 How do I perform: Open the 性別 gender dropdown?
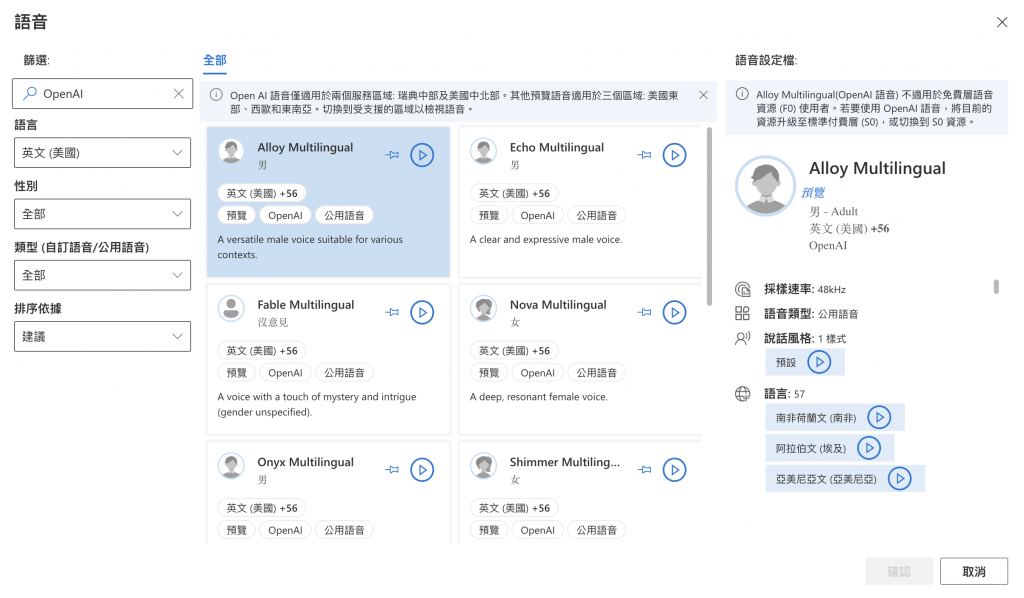103,214
